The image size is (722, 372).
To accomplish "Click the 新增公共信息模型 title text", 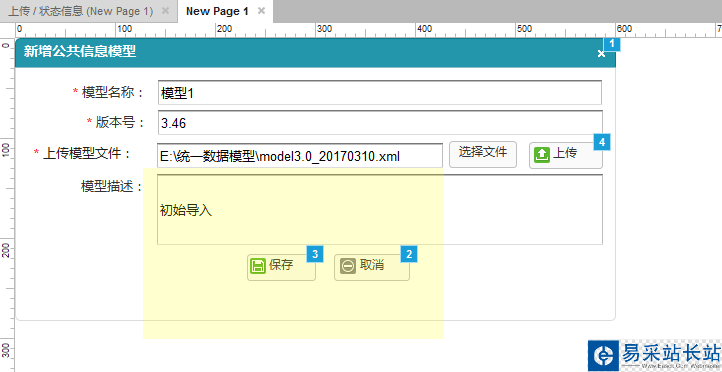I will coord(80,52).
